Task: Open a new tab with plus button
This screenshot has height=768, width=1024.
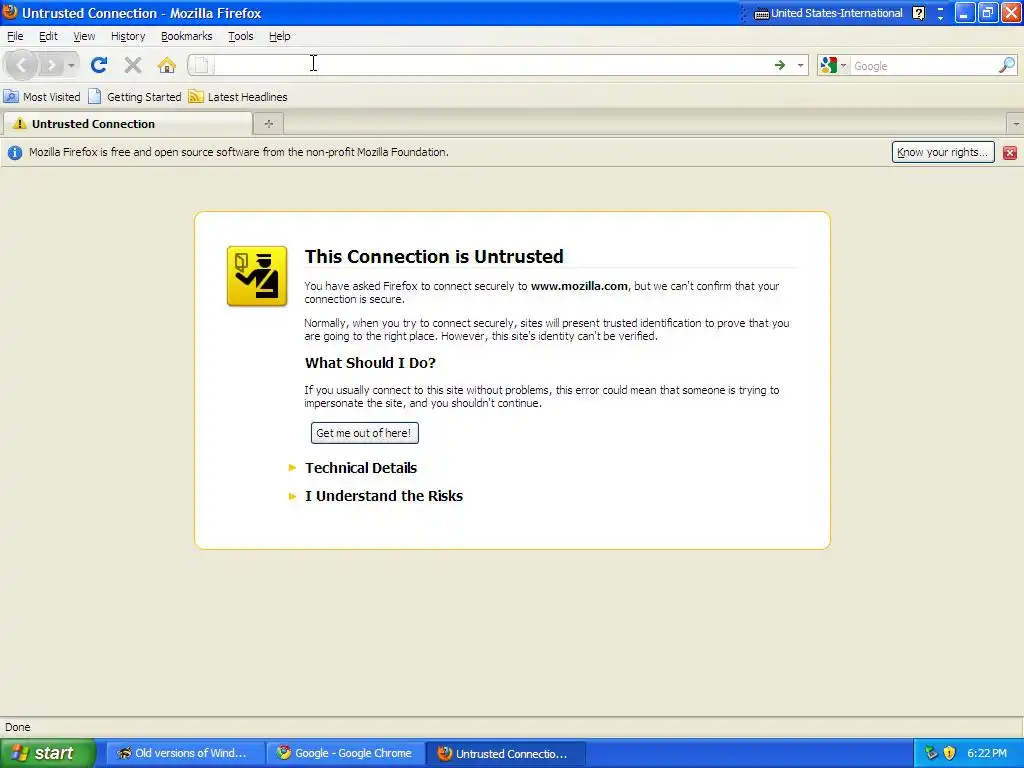Action: coord(268,123)
